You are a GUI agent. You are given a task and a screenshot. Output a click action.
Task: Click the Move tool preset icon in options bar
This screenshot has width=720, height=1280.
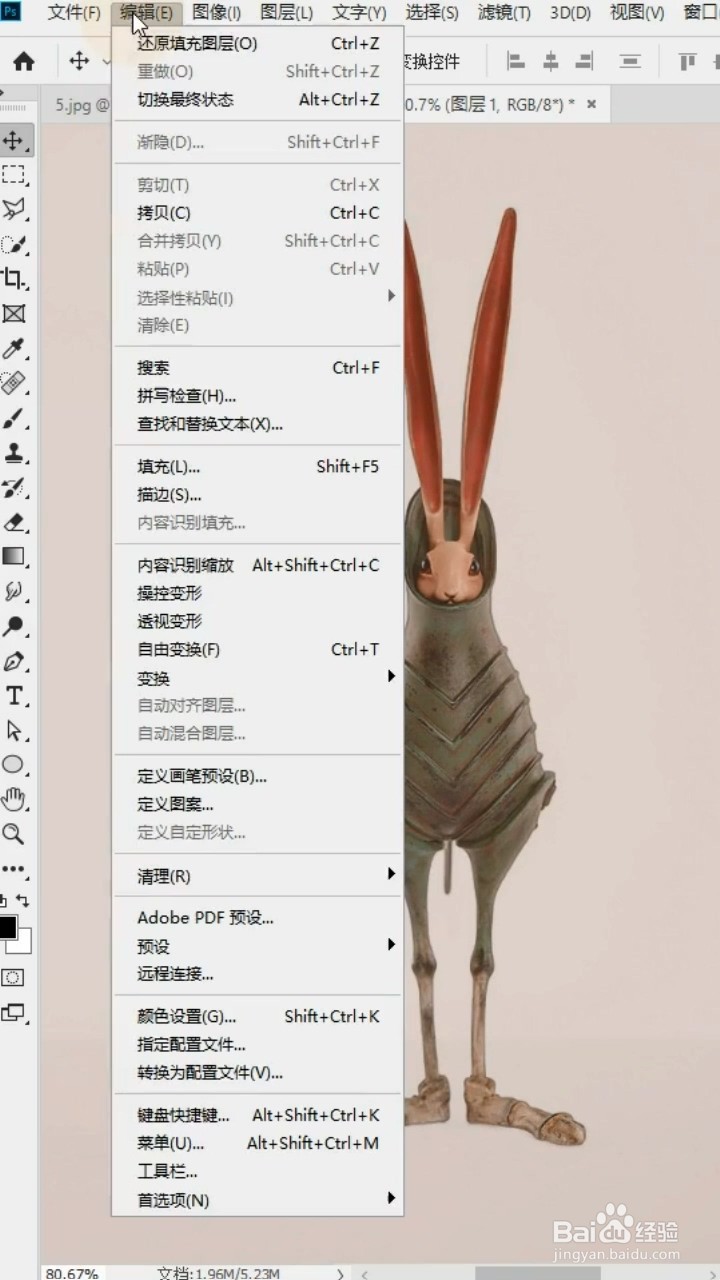pyautogui.click(x=79, y=61)
